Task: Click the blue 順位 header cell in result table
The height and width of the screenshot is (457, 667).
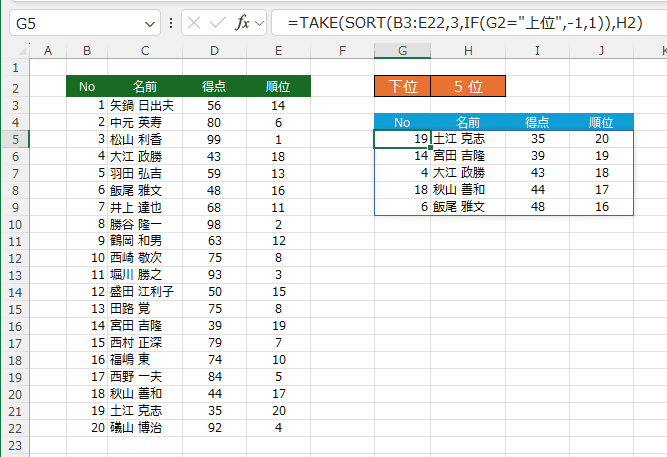Action: point(601,122)
